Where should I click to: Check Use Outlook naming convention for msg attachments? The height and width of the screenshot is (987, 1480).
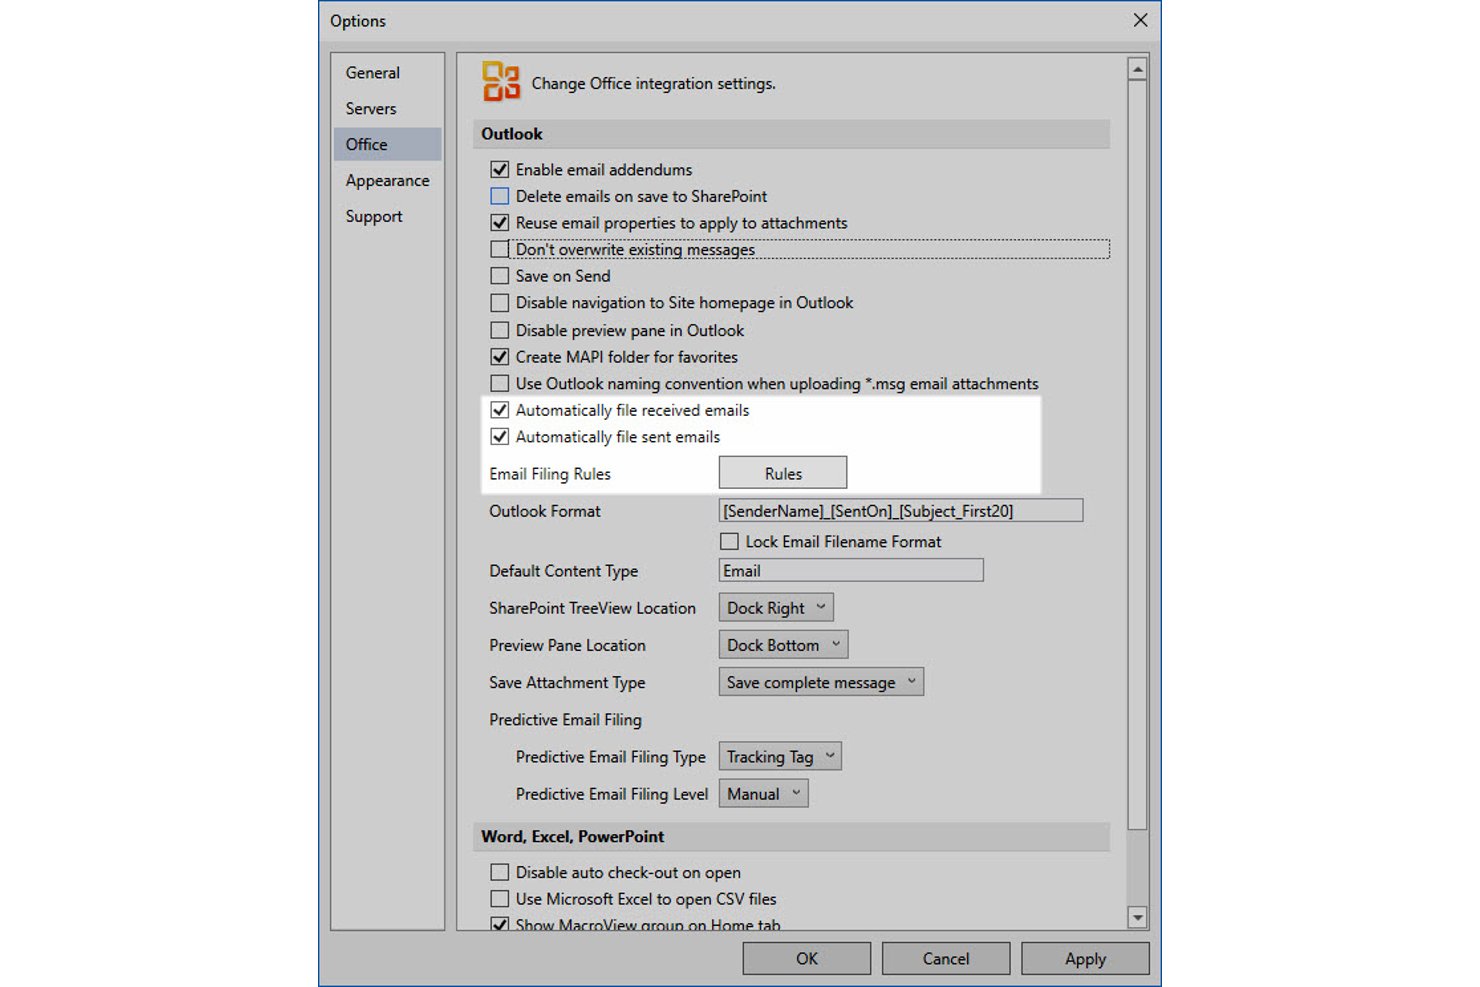pos(500,384)
